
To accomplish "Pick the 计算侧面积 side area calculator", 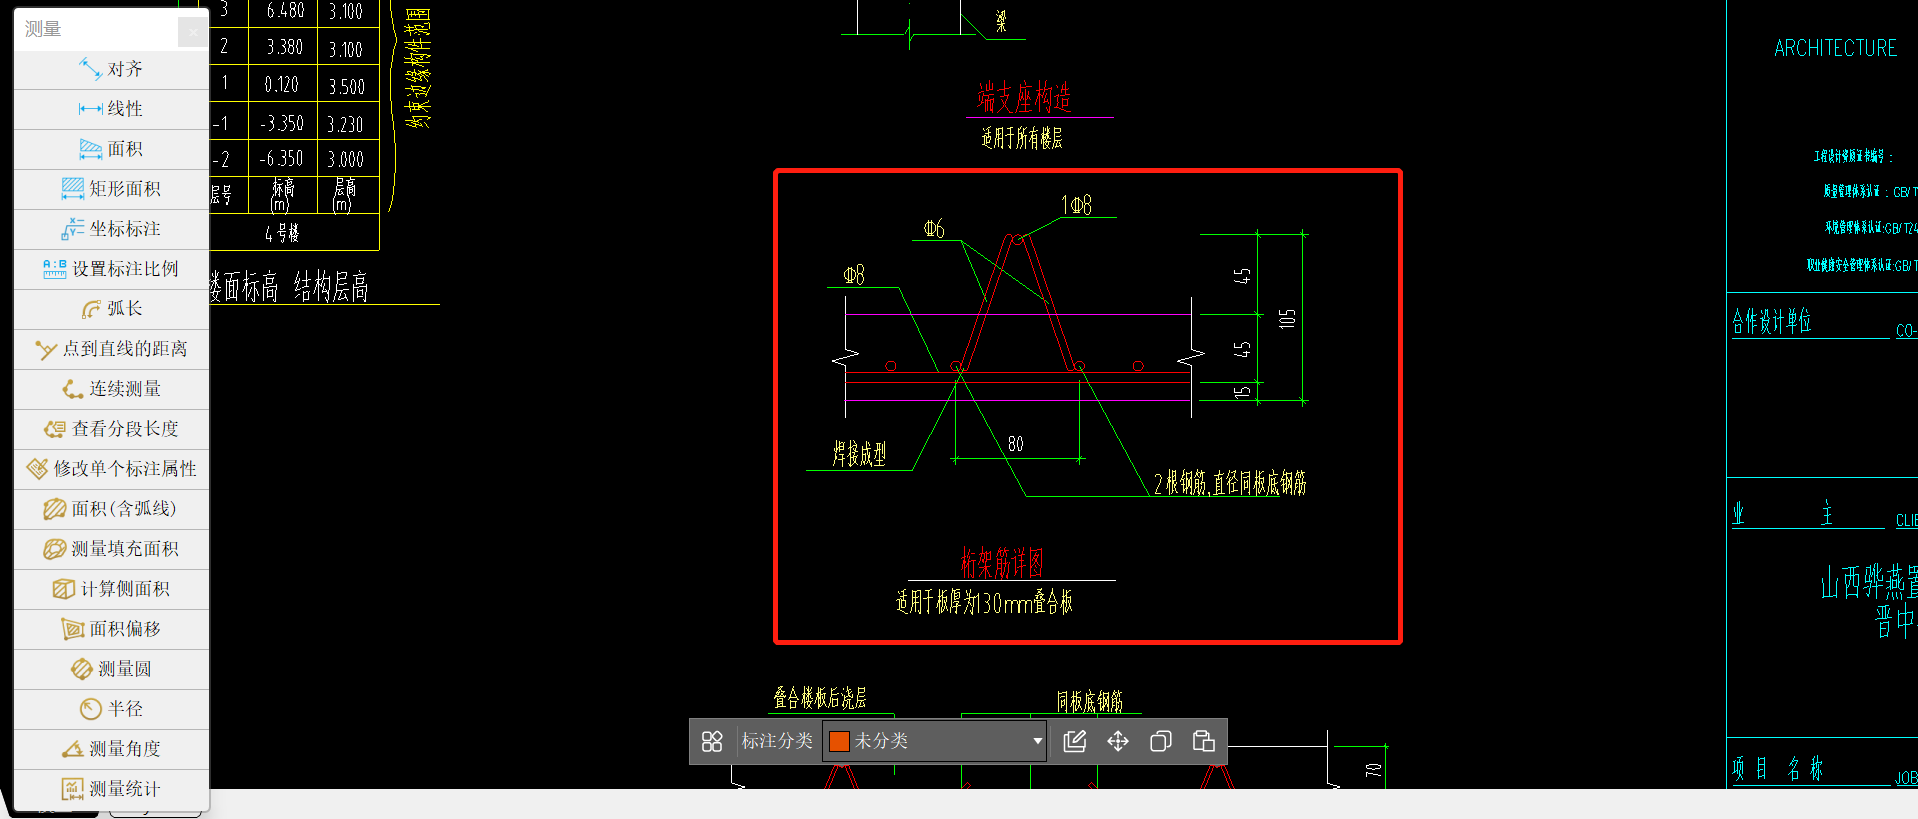I will pos(111,589).
